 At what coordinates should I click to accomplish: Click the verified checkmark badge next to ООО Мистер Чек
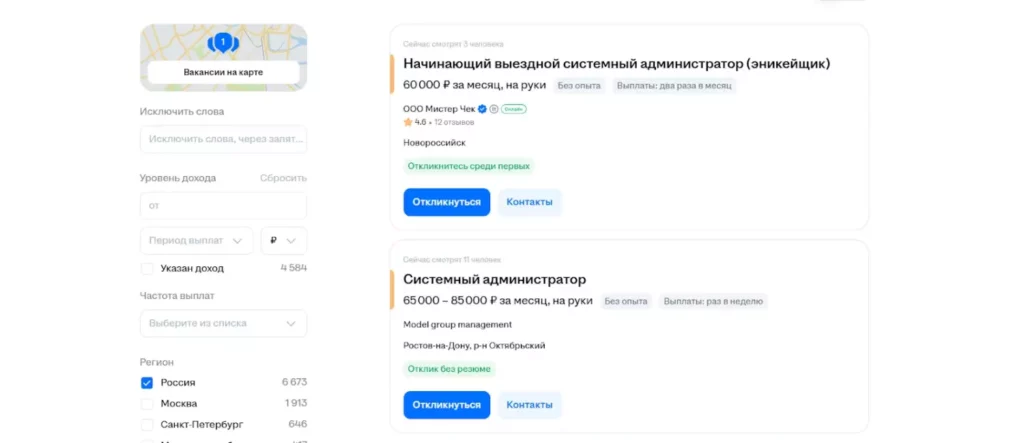click(x=482, y=108)
